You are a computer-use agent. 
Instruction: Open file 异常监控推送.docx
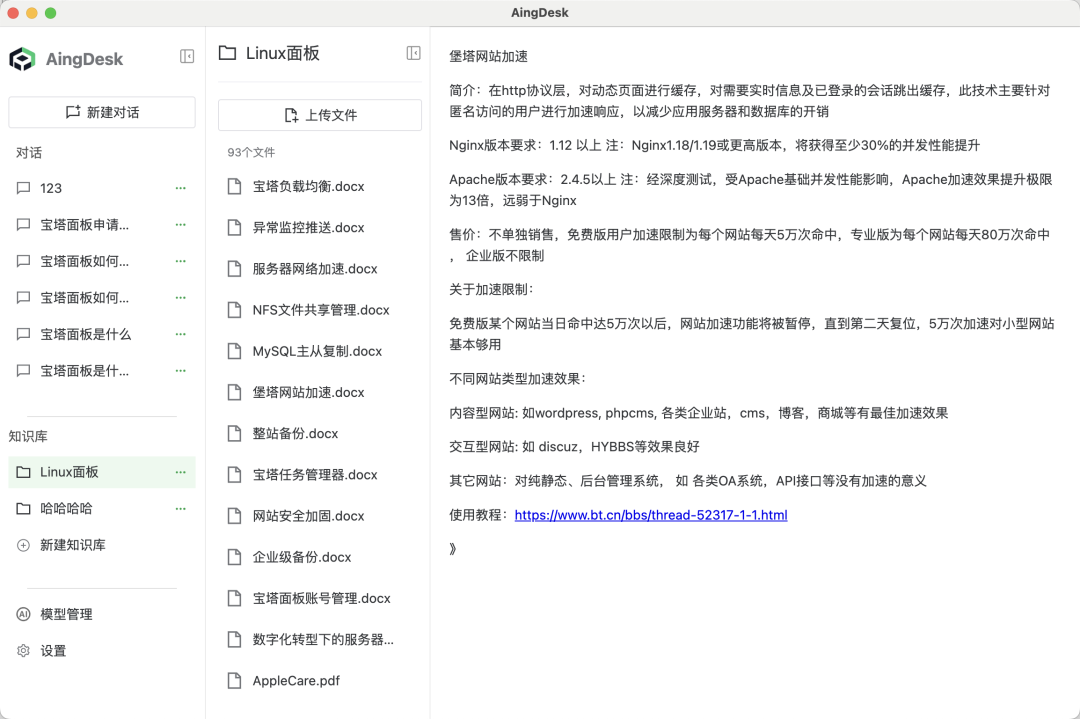[320, 228]
